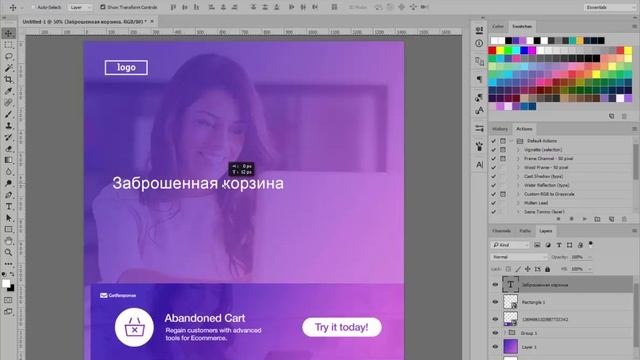
Task: Hide the Russian text layer
Action: tap(495, 284)
